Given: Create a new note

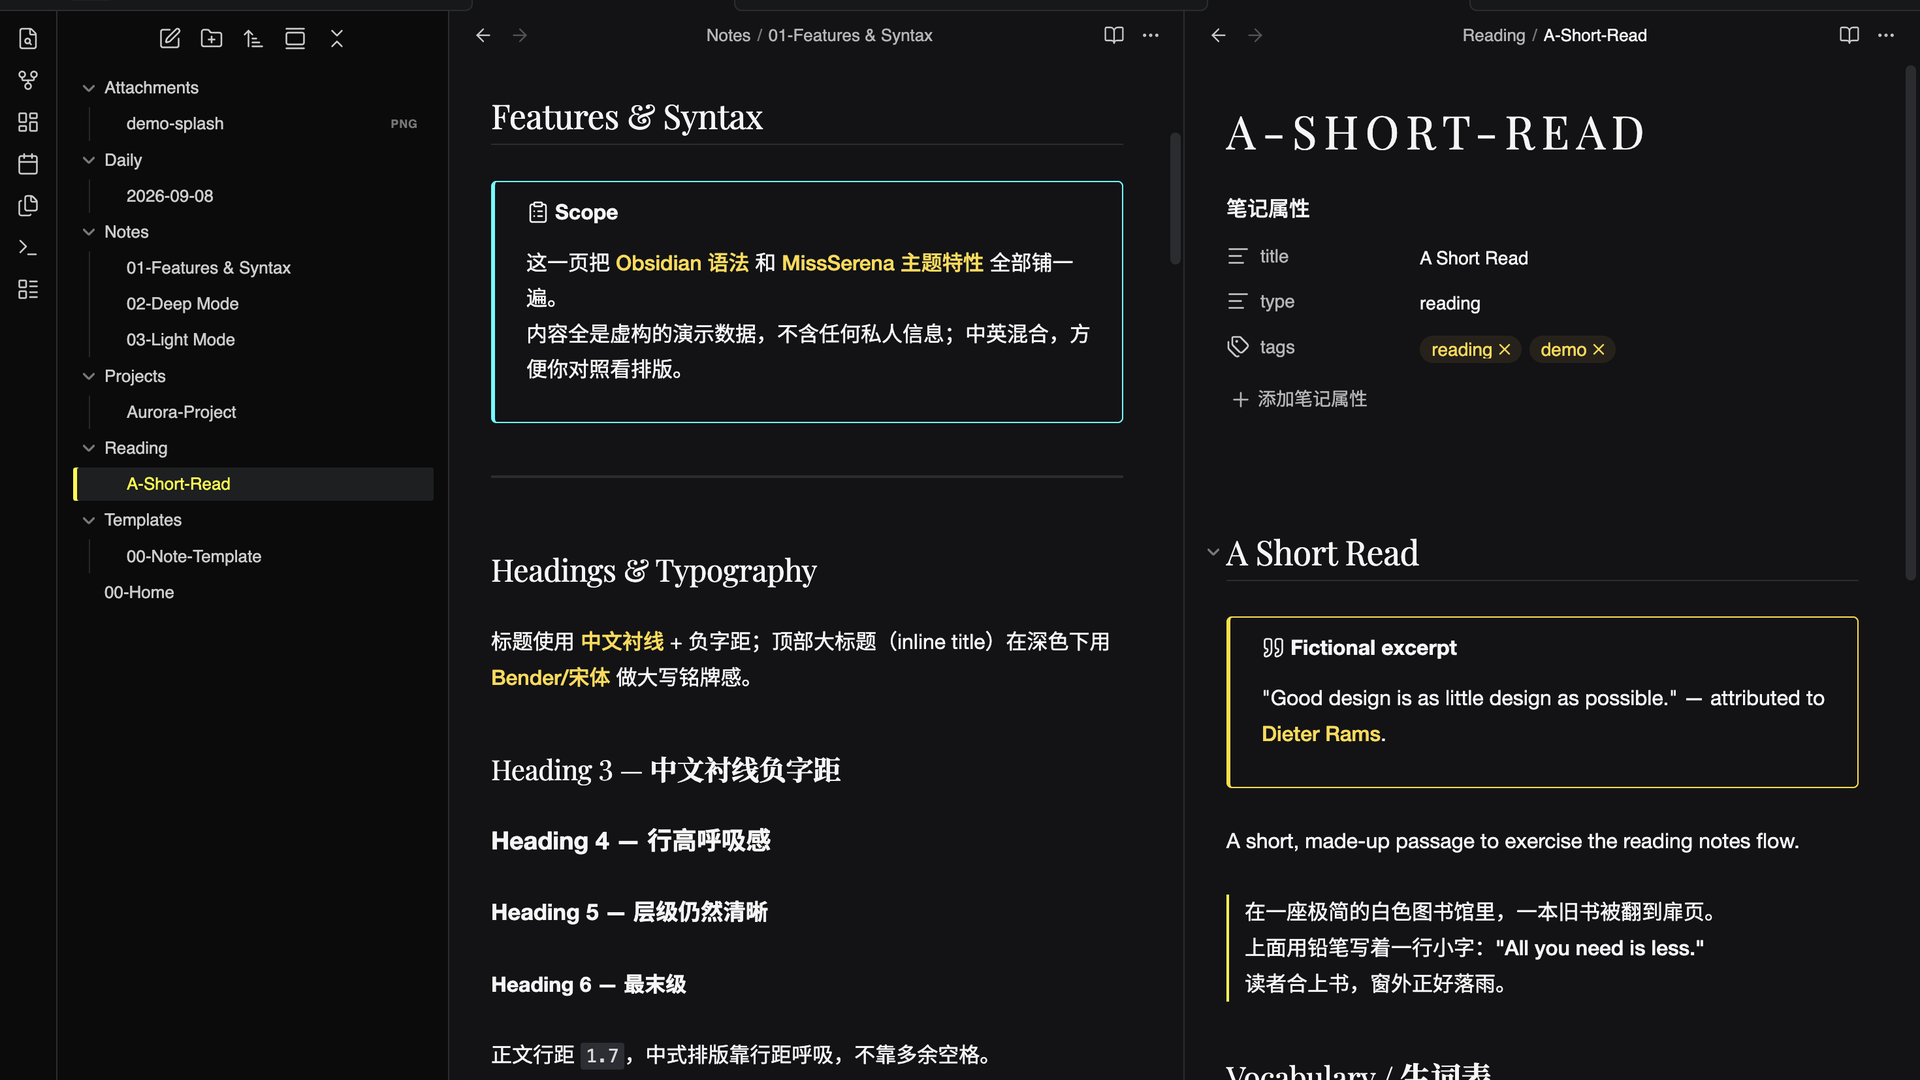Looking at the screenshot, I should tap(170, 38).
